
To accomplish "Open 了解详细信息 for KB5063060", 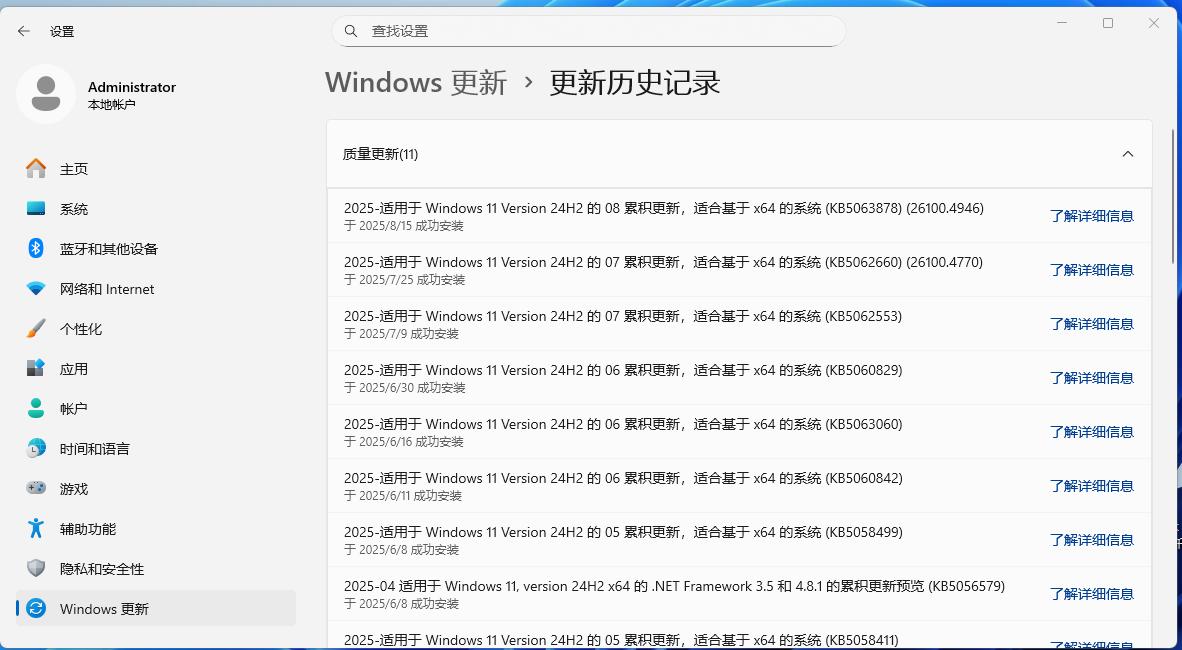I will 1092,432.
